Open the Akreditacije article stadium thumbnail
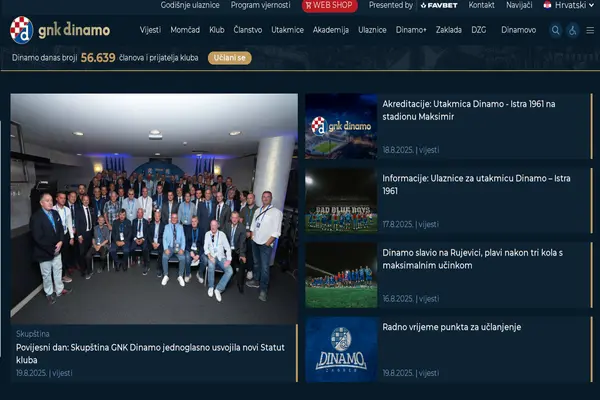This screenshot has height=400, width=600. [341, 127]
